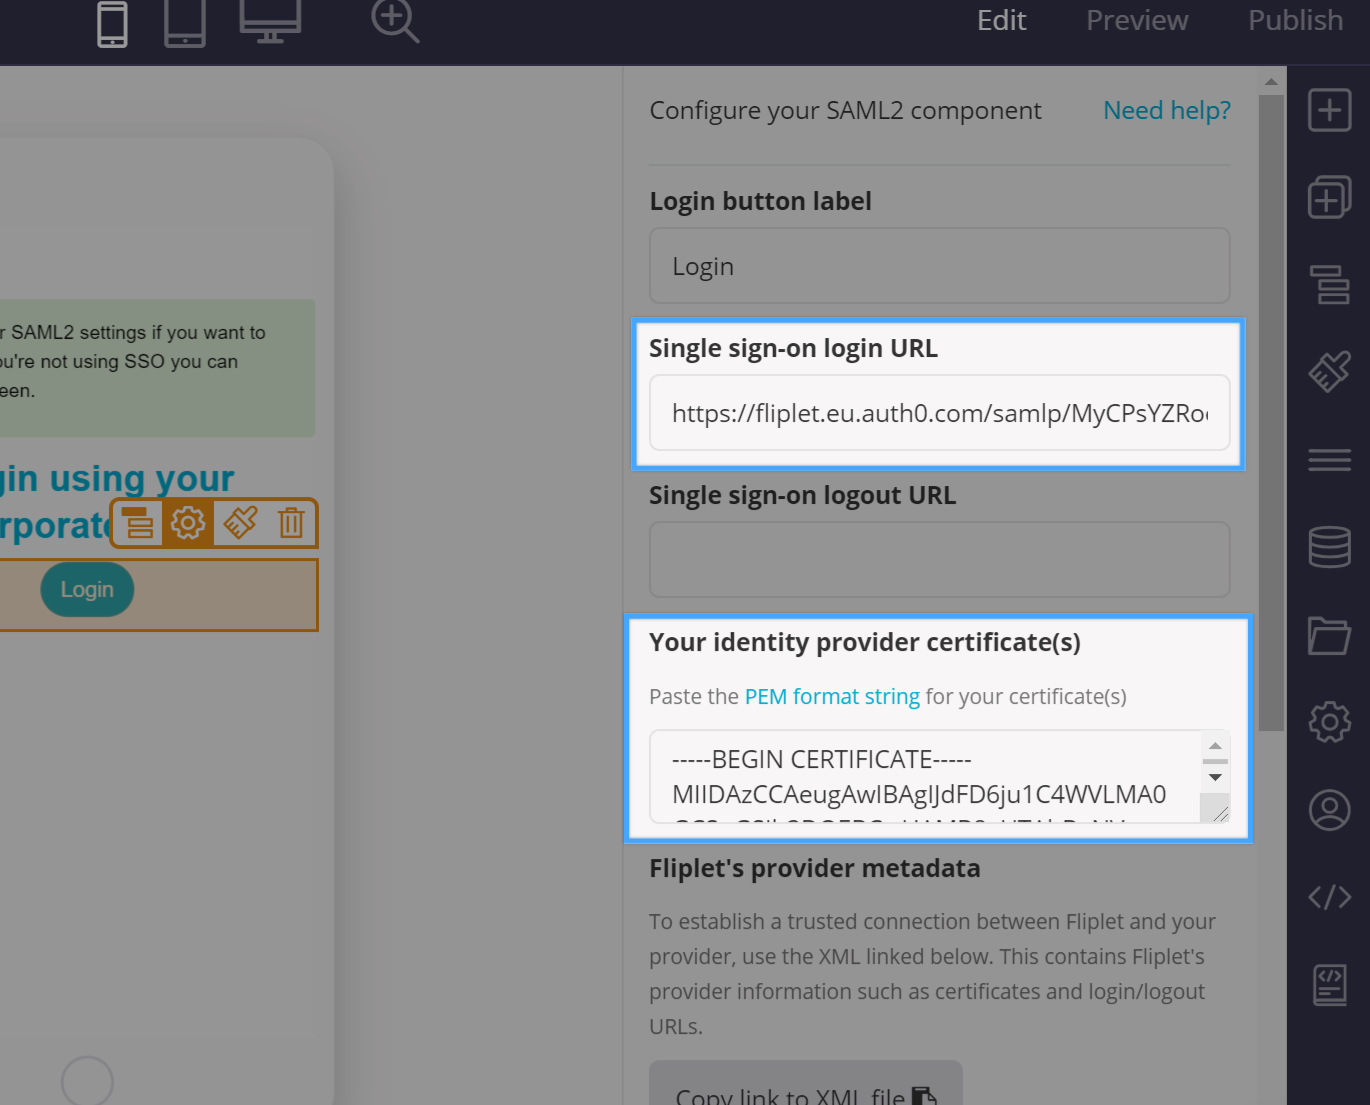Open the data sources panel

click(x=1329, y=547)
